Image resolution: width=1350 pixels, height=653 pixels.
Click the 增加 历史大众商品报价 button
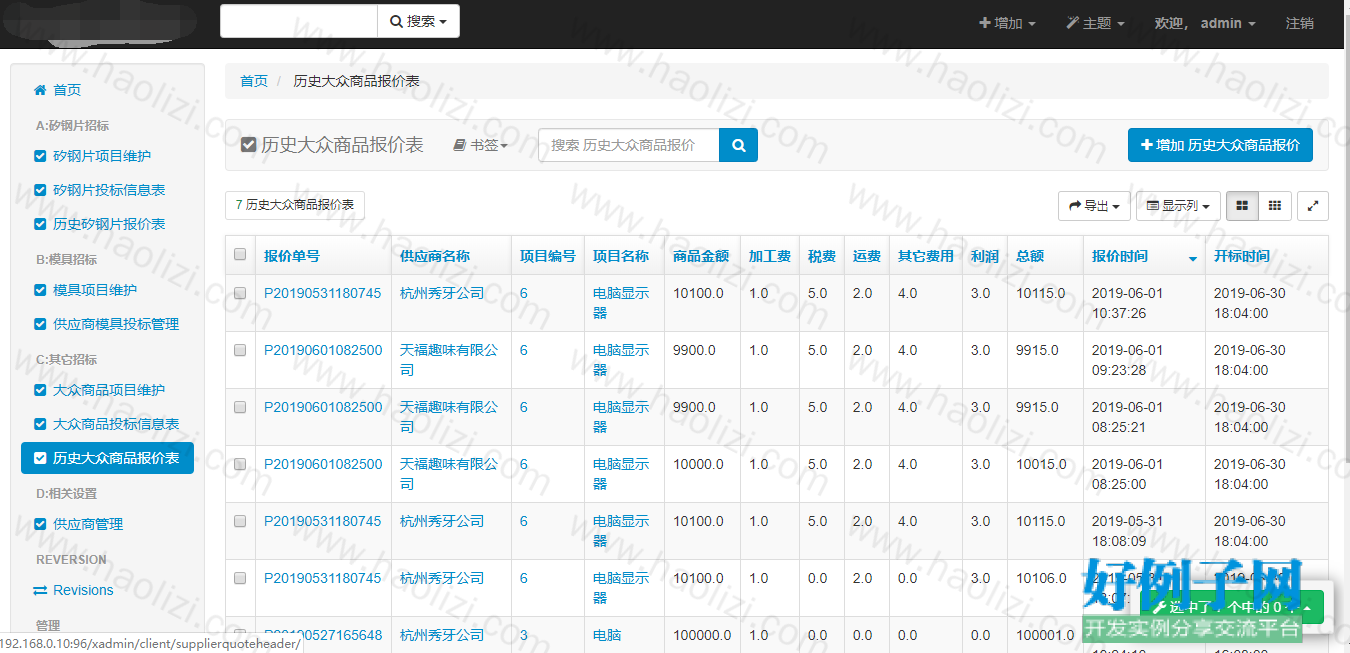[1220, 145]
